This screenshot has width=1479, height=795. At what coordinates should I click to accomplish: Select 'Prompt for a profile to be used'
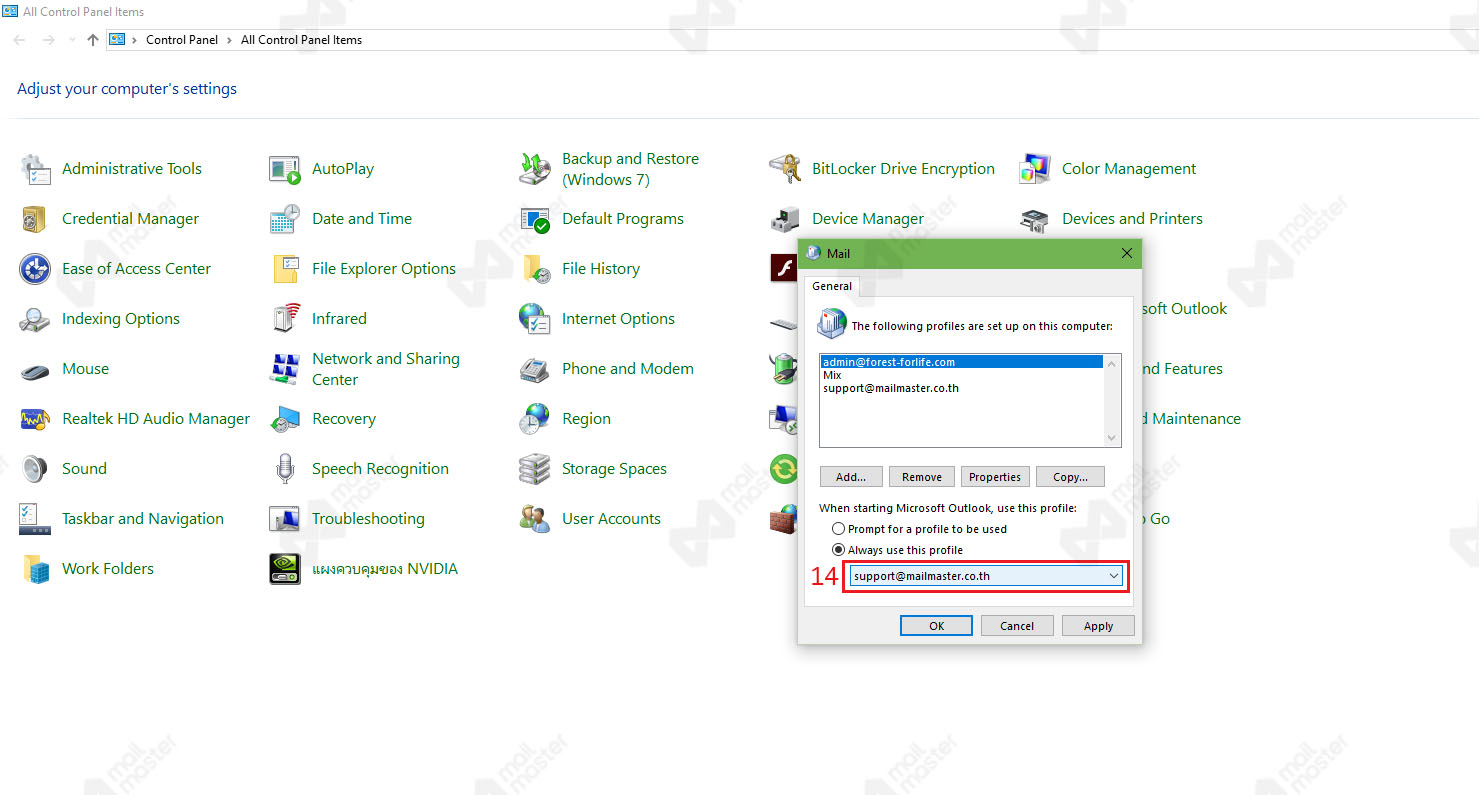pos(839,529)
